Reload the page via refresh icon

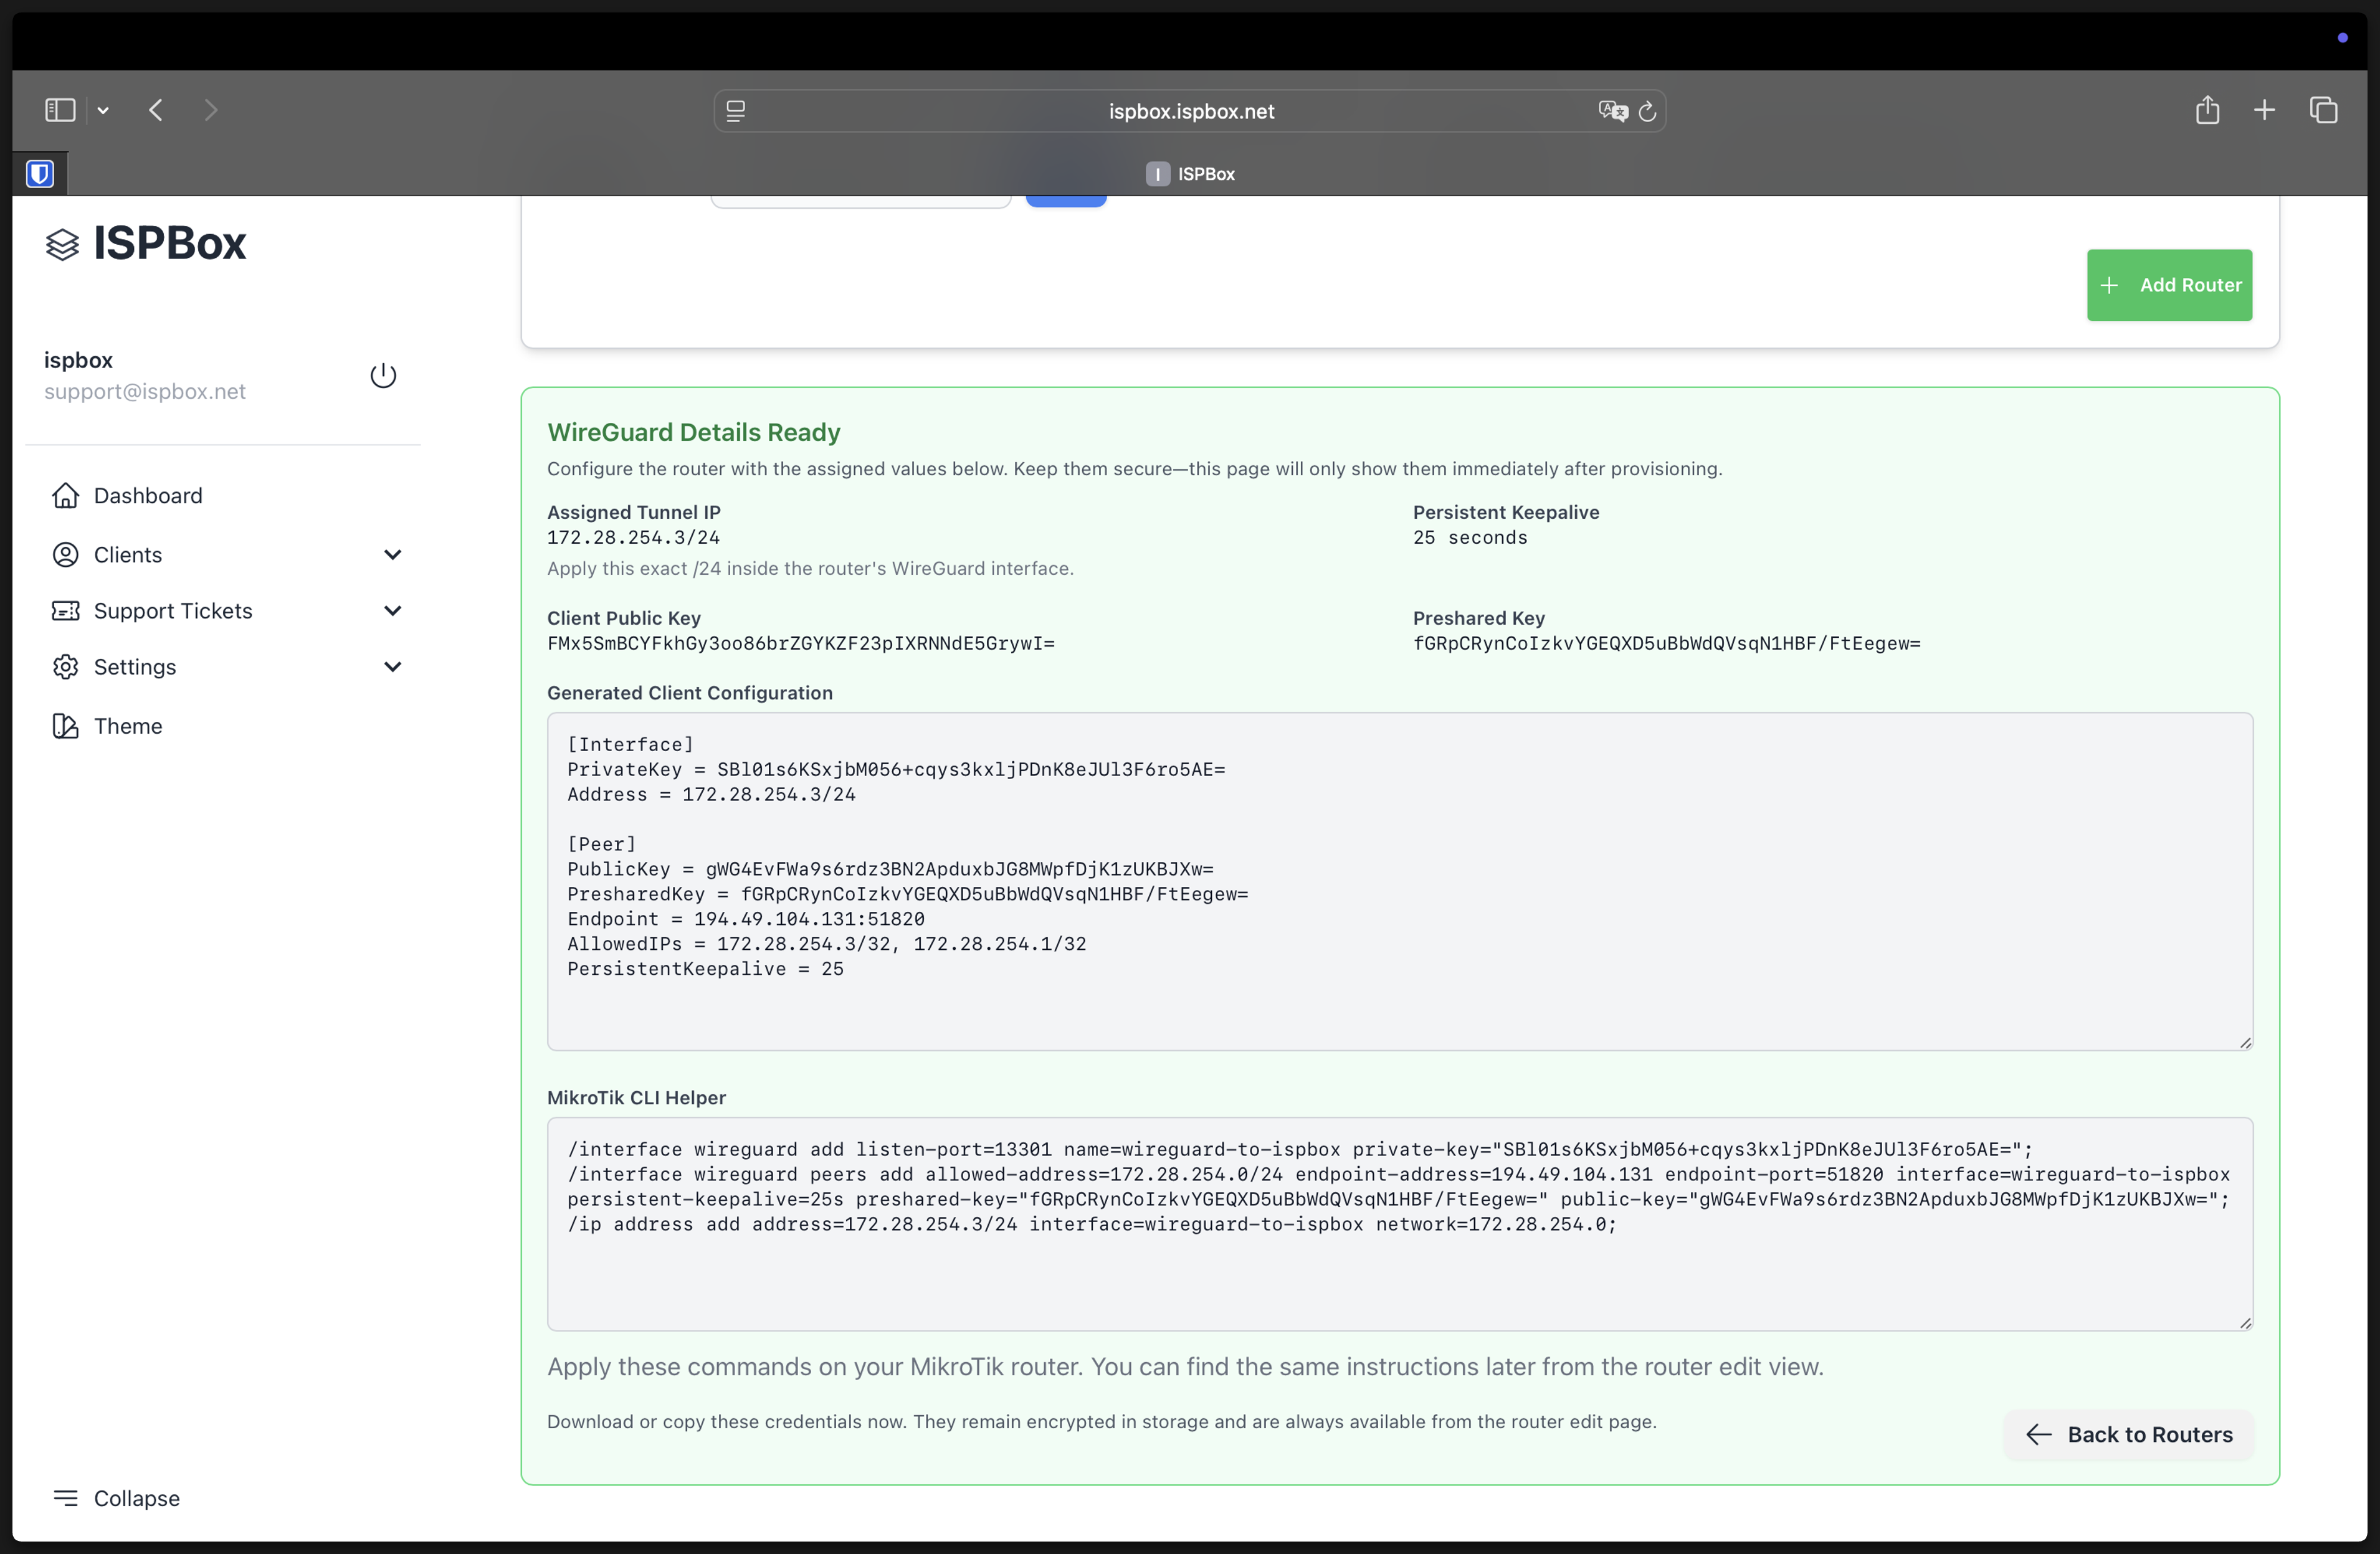(1647, 111)
